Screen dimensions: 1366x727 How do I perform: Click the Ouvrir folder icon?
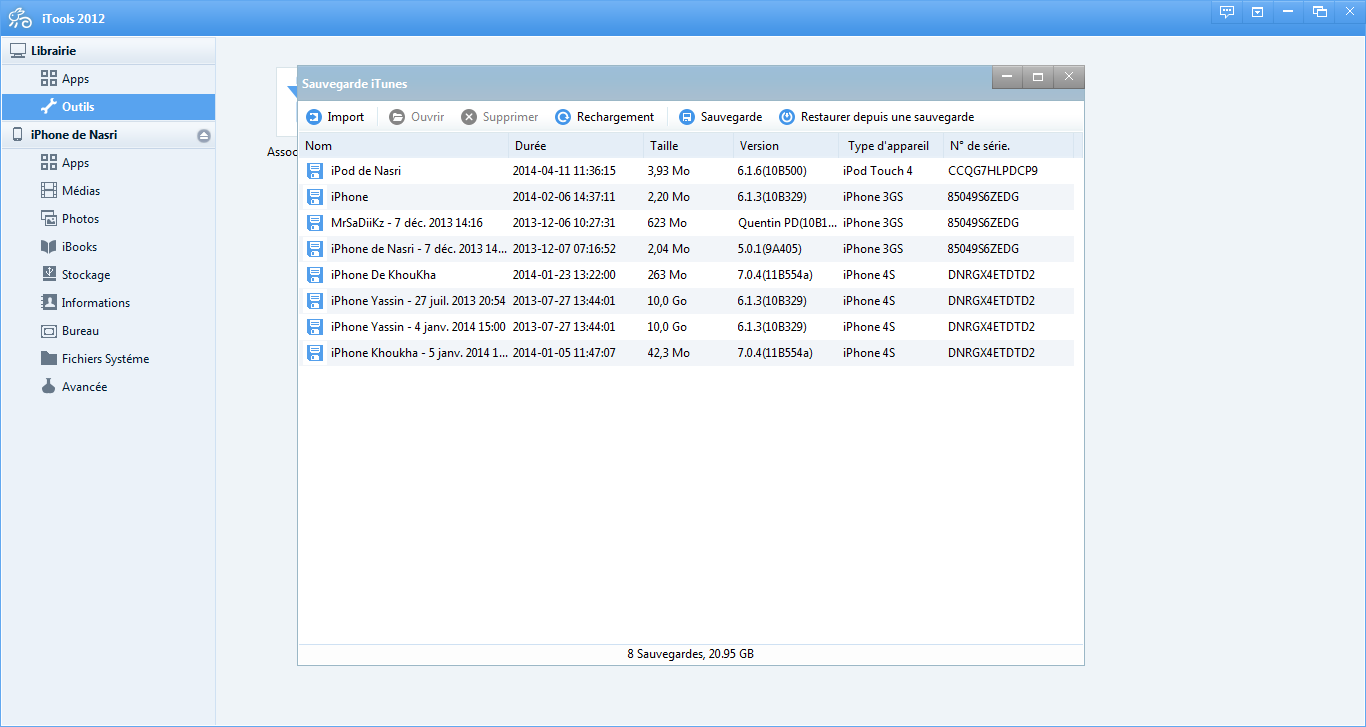[397, 117]
